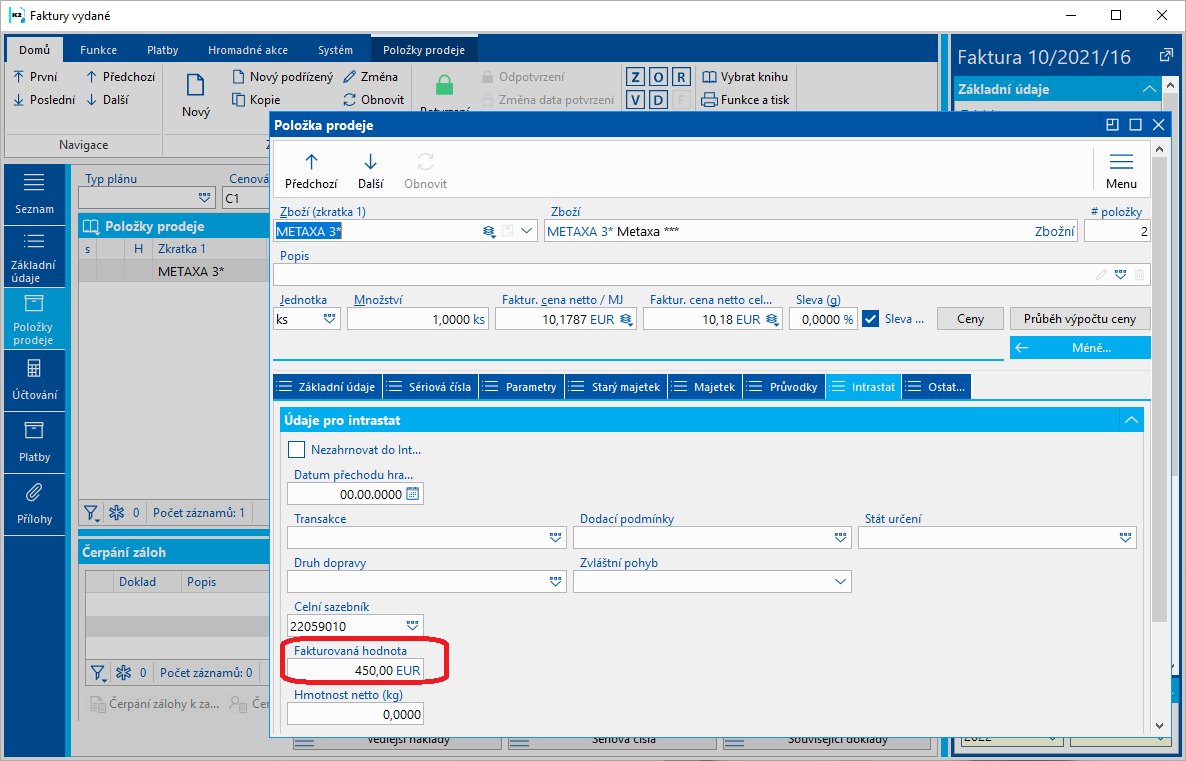Switch to the Průvodky tab
The image size is (1186, 761).
(784, 387)
